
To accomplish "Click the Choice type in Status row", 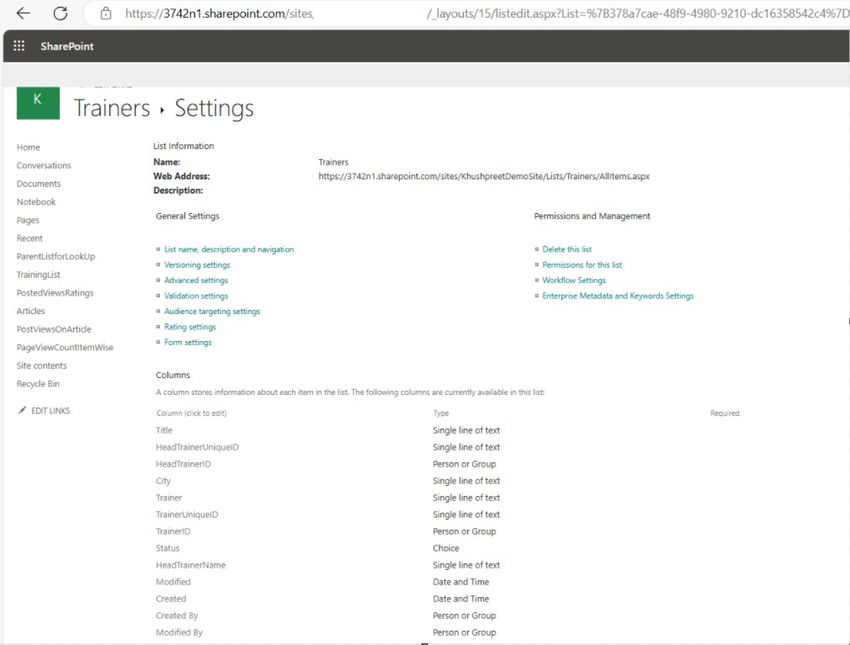I will coord(446,548).
